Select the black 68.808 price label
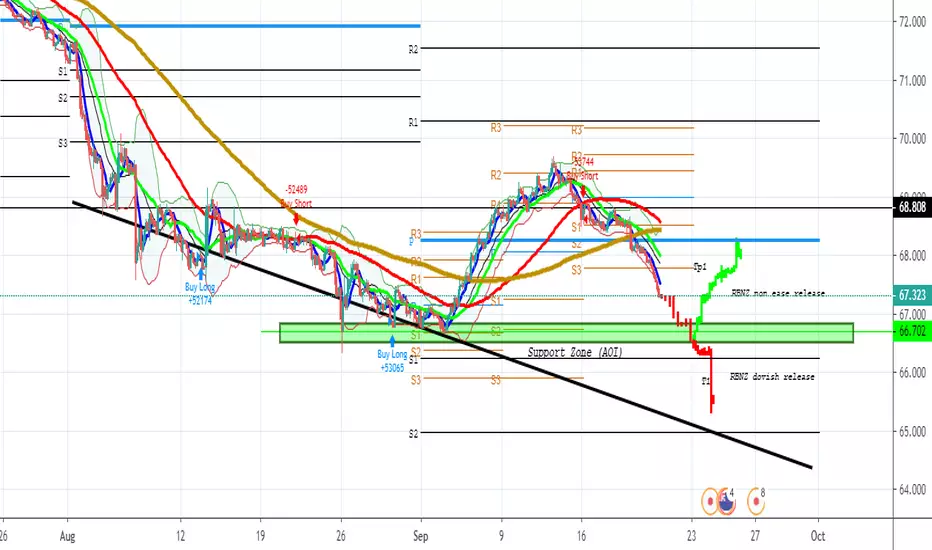This screenshot has height=550, width=932. [x=912, y=207]
